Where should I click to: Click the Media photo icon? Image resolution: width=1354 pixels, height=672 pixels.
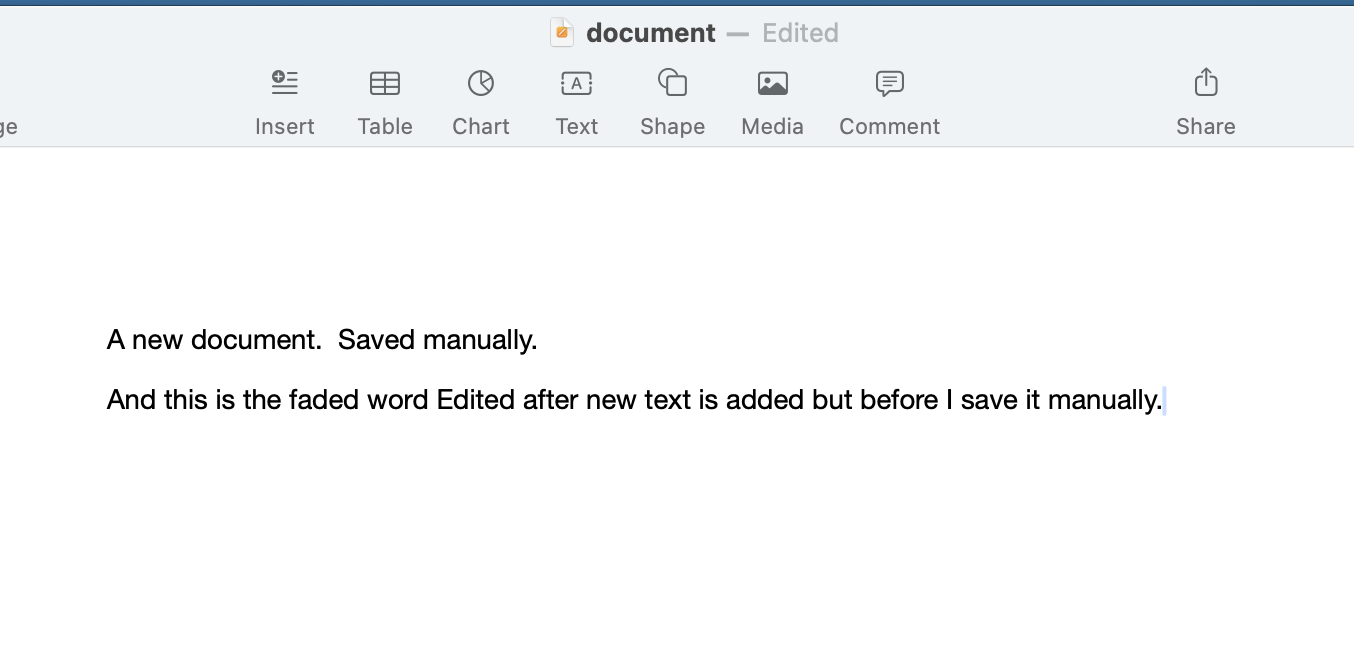[772, 83]
